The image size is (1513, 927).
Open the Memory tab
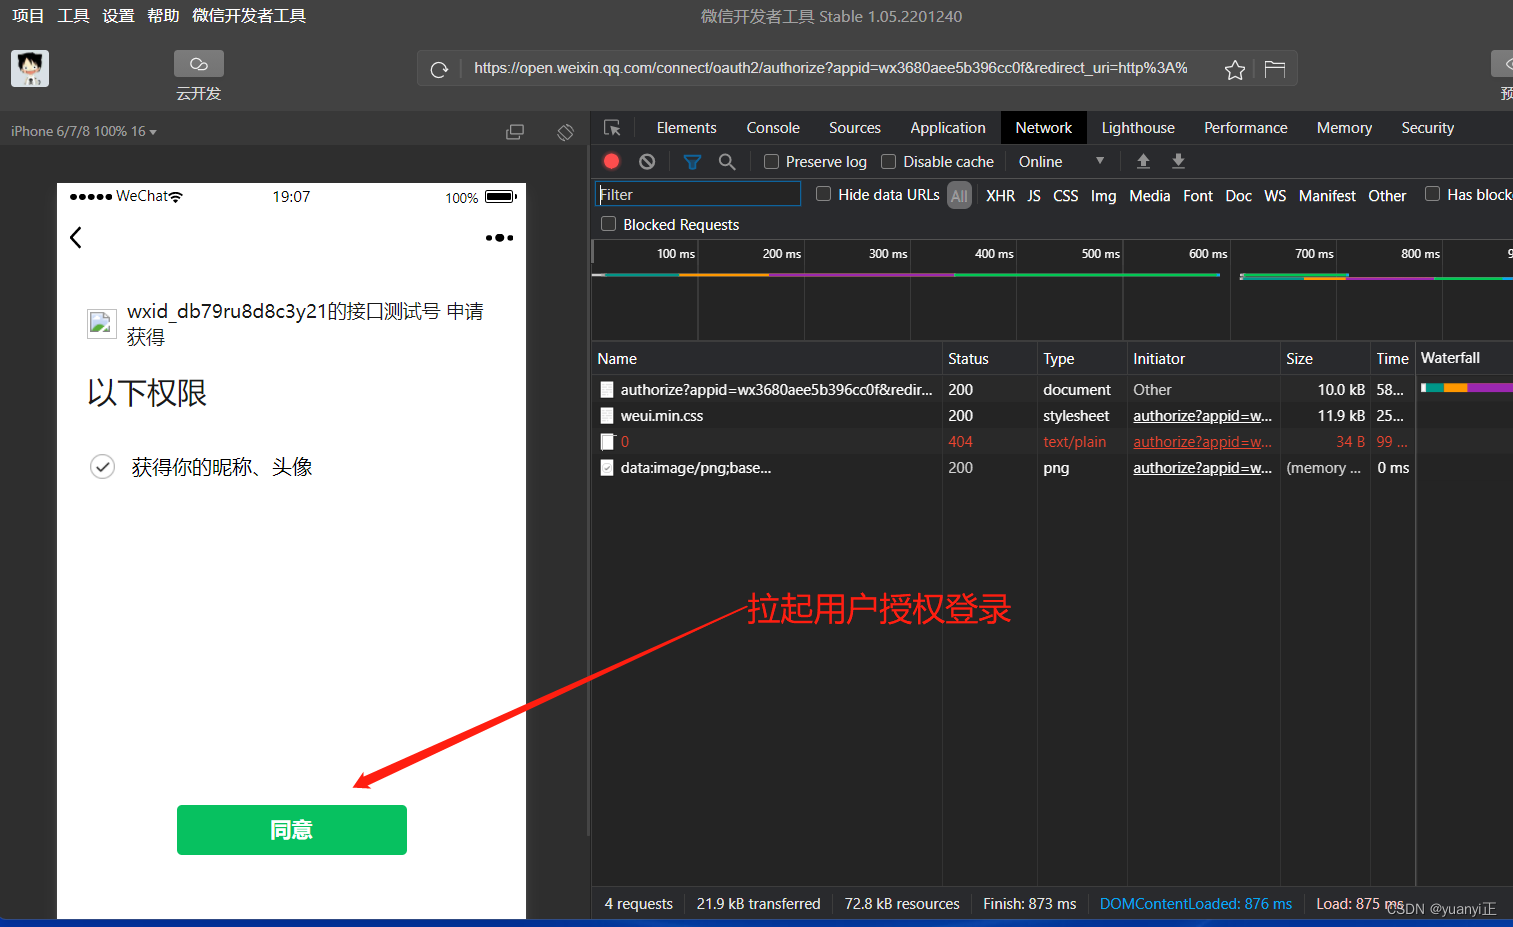(x=1344, y=128)
